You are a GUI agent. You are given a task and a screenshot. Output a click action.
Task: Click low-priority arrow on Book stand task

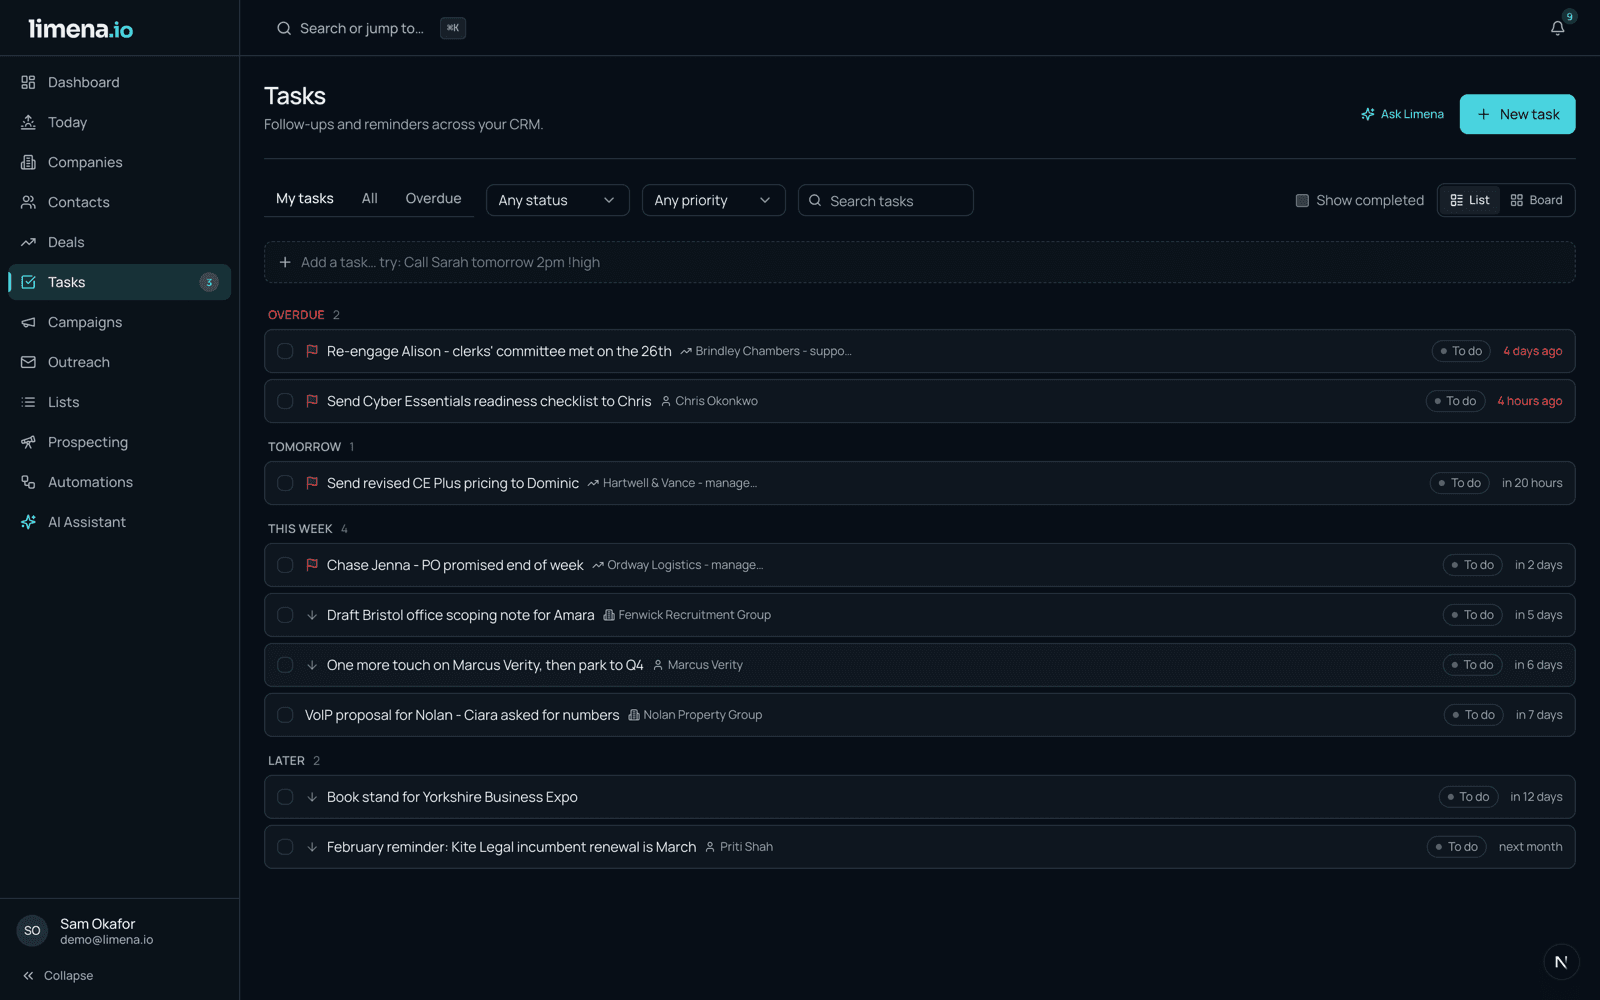tap(312, 797)
